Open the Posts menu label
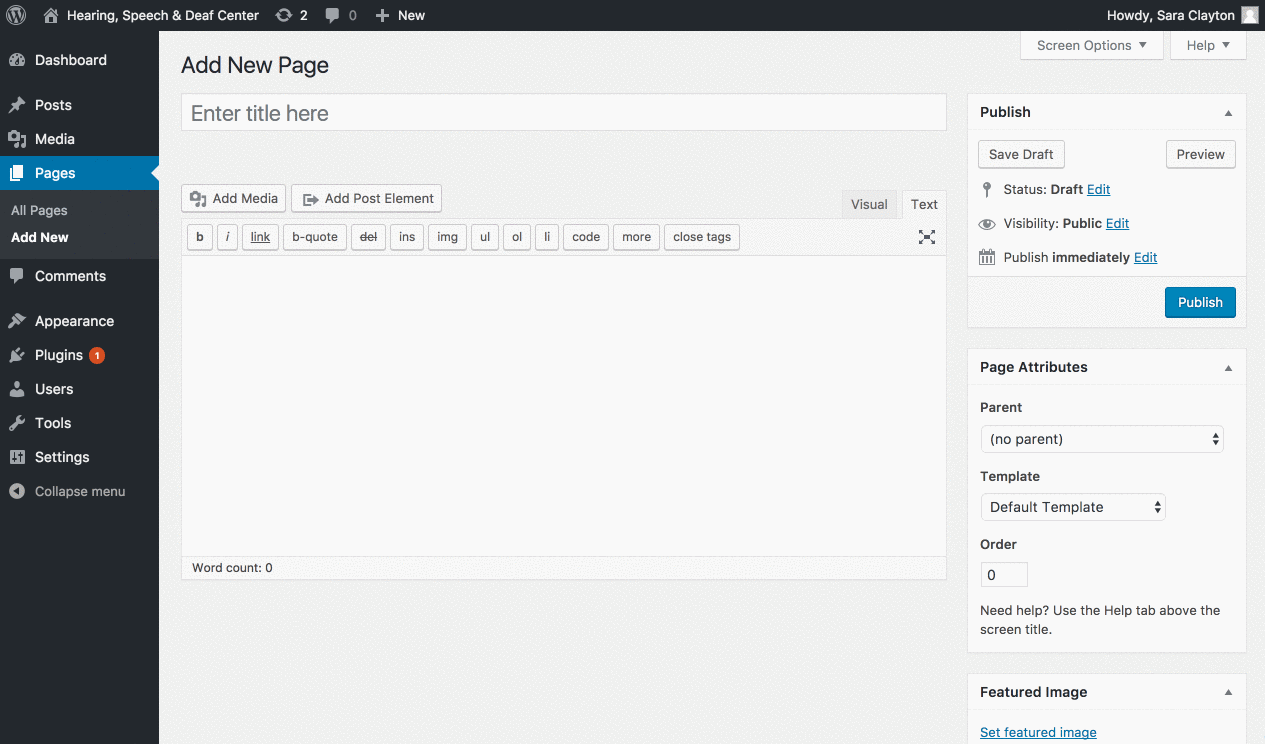Screen dimensions: 1265x744 (x=53, y=105)
